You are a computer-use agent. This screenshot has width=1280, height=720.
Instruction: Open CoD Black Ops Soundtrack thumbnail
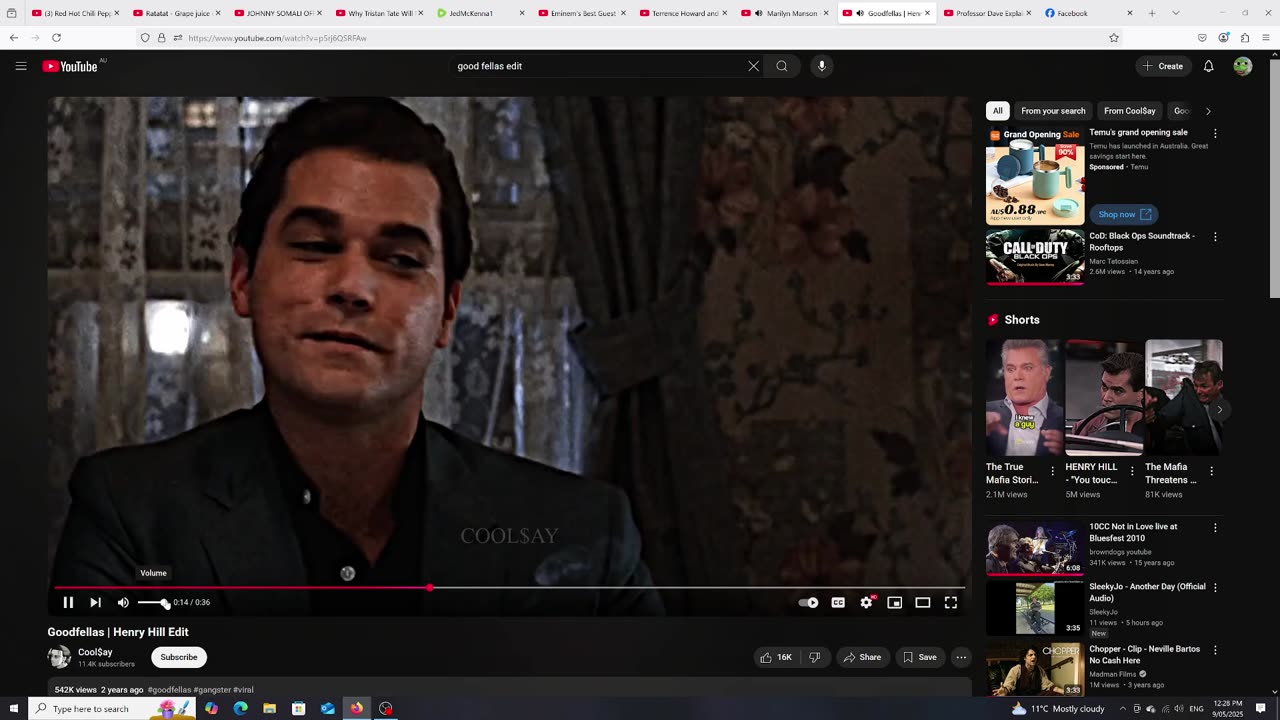(1035, 257)
